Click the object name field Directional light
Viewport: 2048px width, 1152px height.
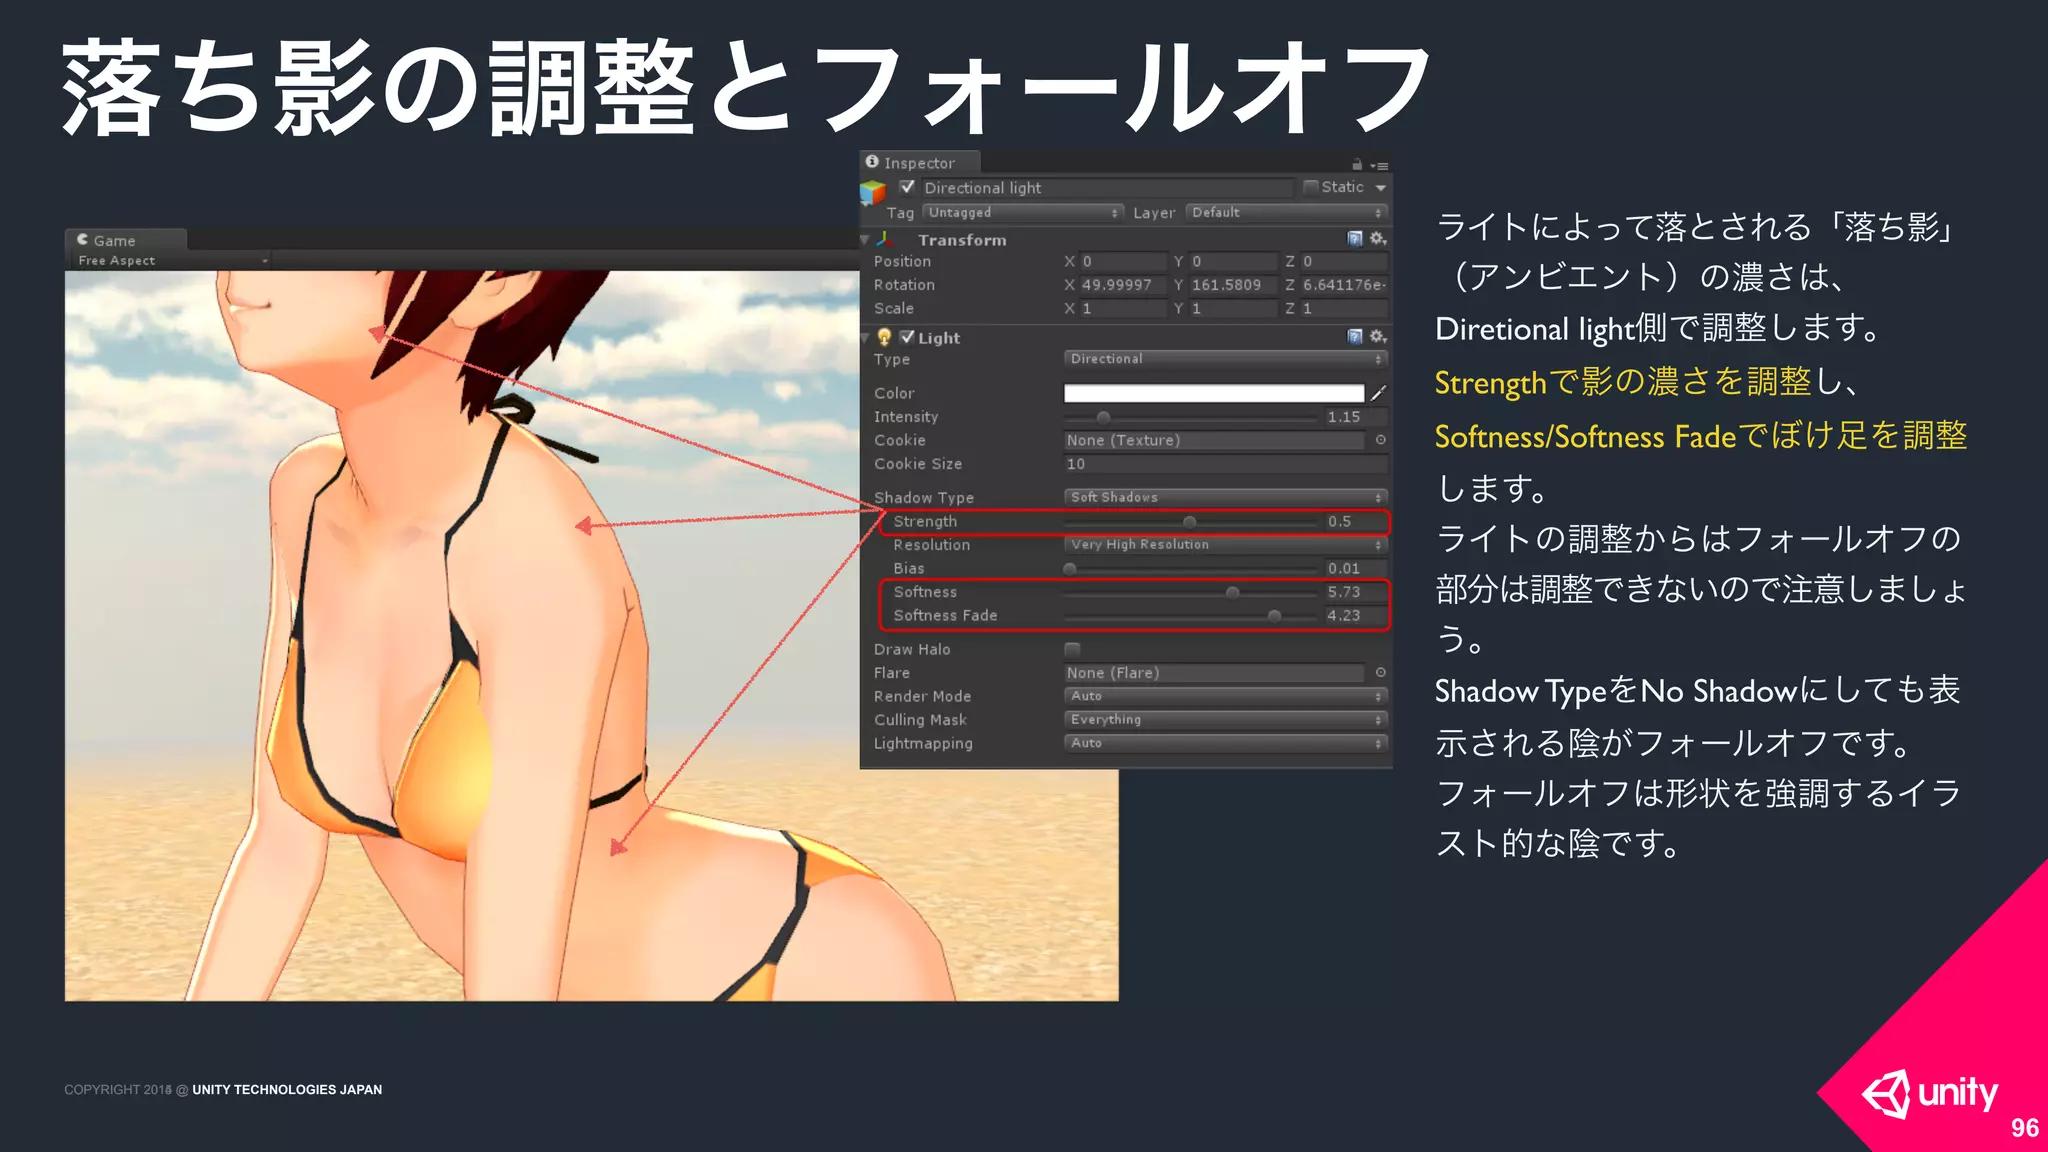(1106, 188)
